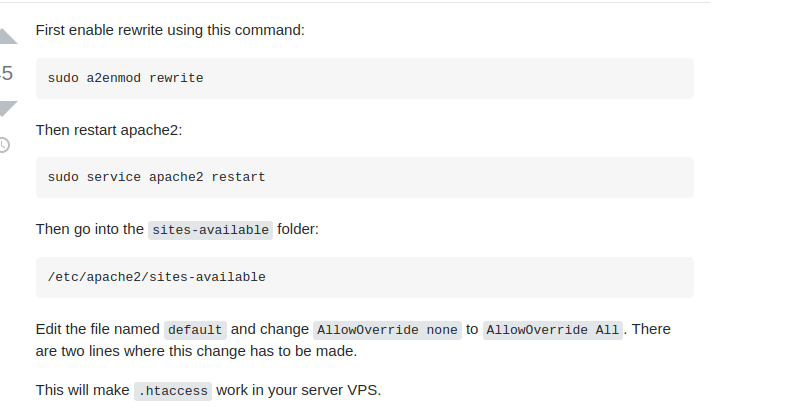This screenshot has height=409, width=793.
Task: Click the inline 'default' filename snippet
Action: (x=195, y=330)
